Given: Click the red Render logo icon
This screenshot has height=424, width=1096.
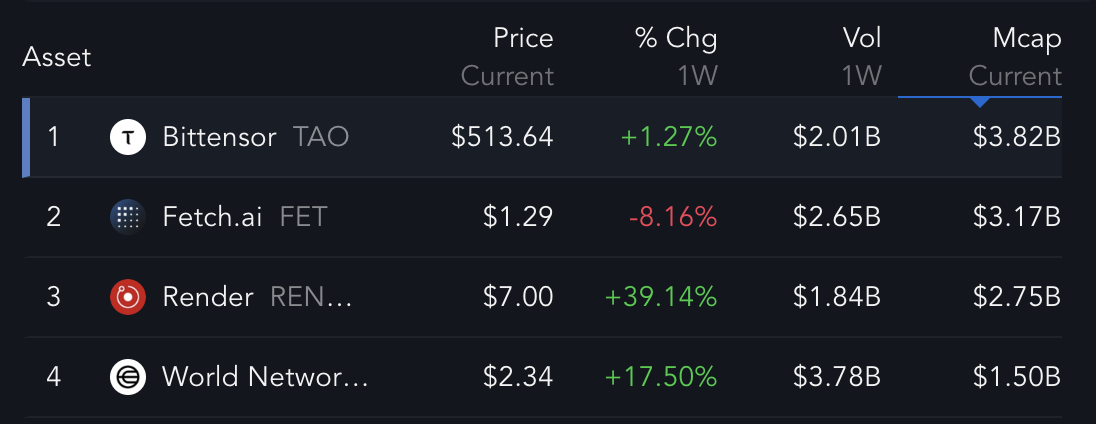Looking at the screenshot, I should (x=128, y=297).
